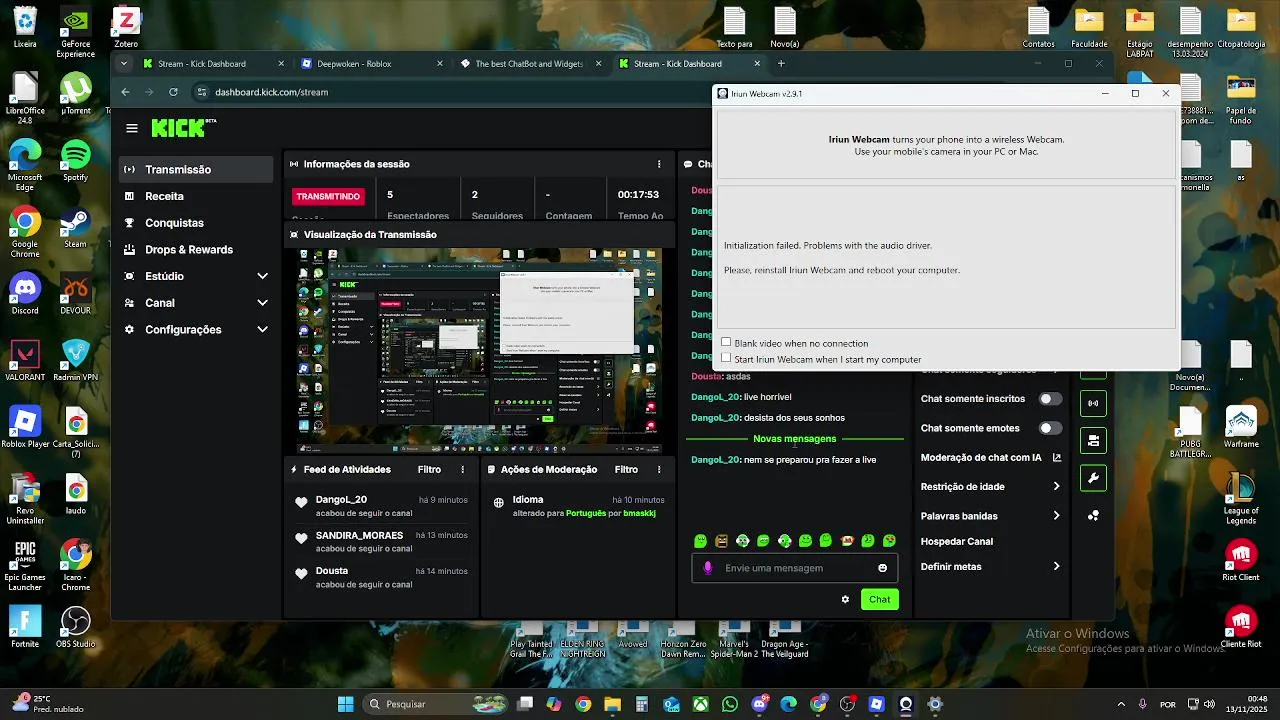The height and width of the screenshot is (720, 1280).
Task: Open the League of Legends desktop shortcut
Action: coord(1241,495)
